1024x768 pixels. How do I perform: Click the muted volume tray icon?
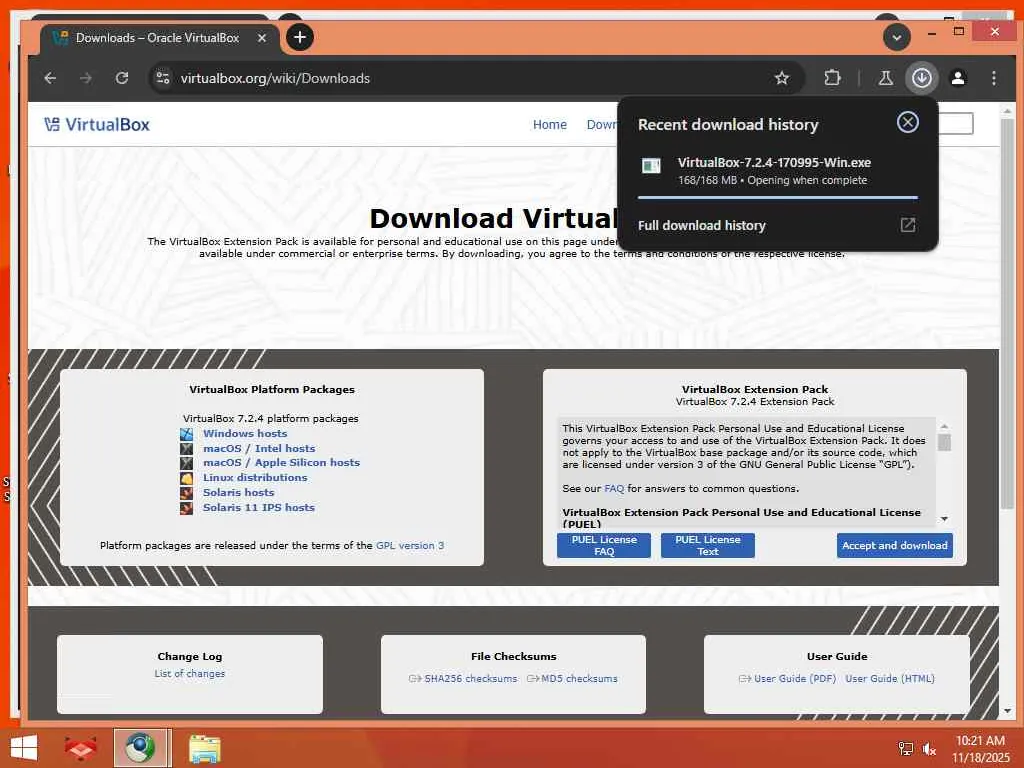(x=929, y=748)
